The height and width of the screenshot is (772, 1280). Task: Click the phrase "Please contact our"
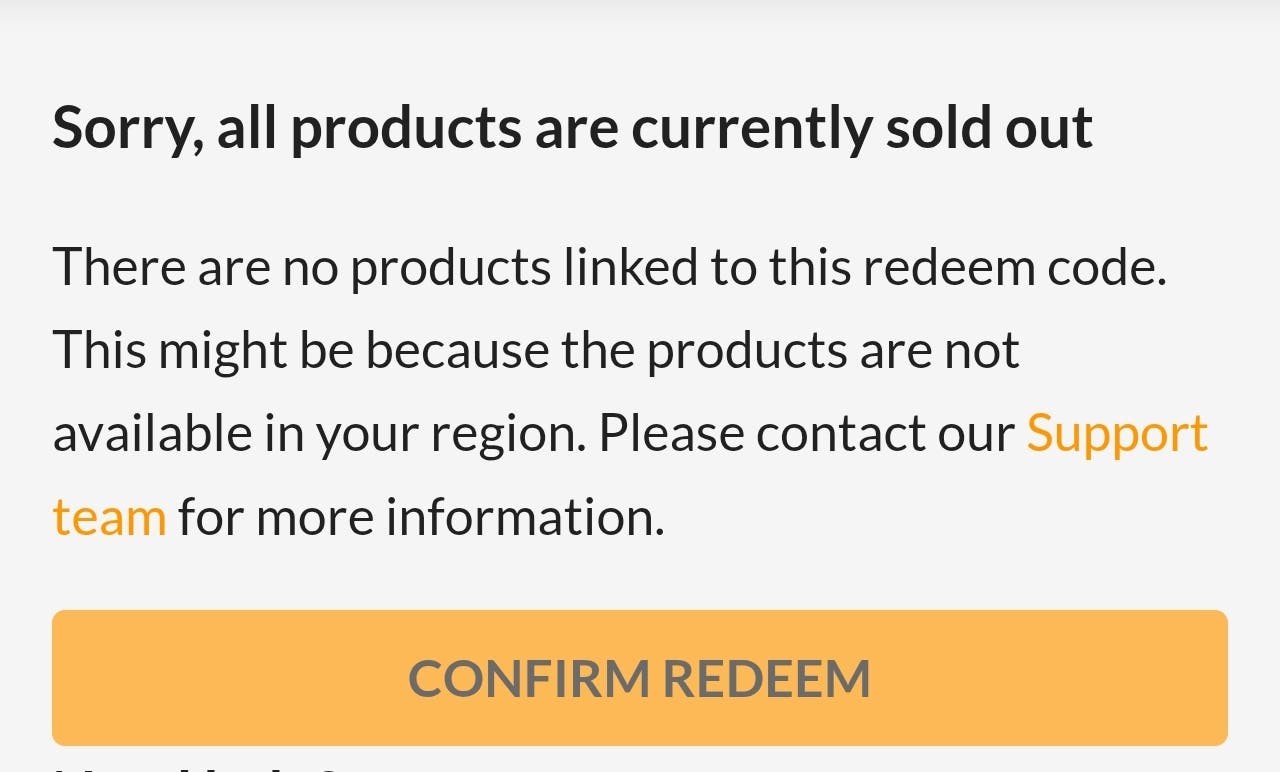tap(806, 433)
